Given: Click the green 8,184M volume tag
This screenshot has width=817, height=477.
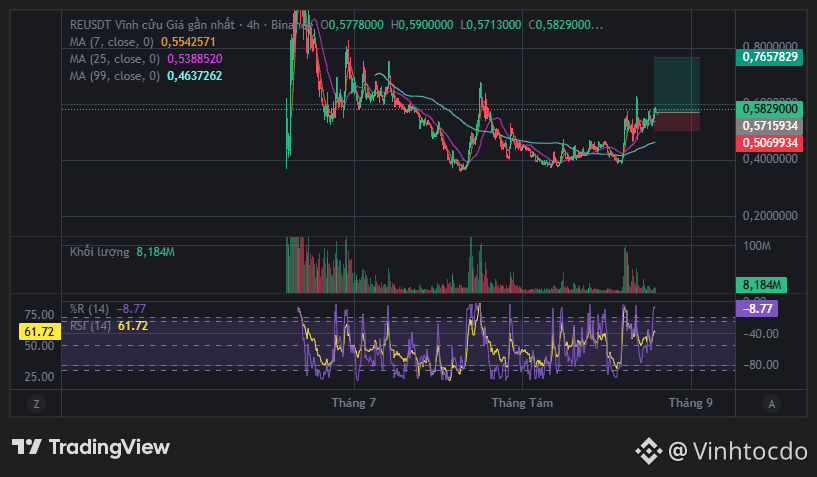Looking at the screenshot, I should (x=761, y=285).
